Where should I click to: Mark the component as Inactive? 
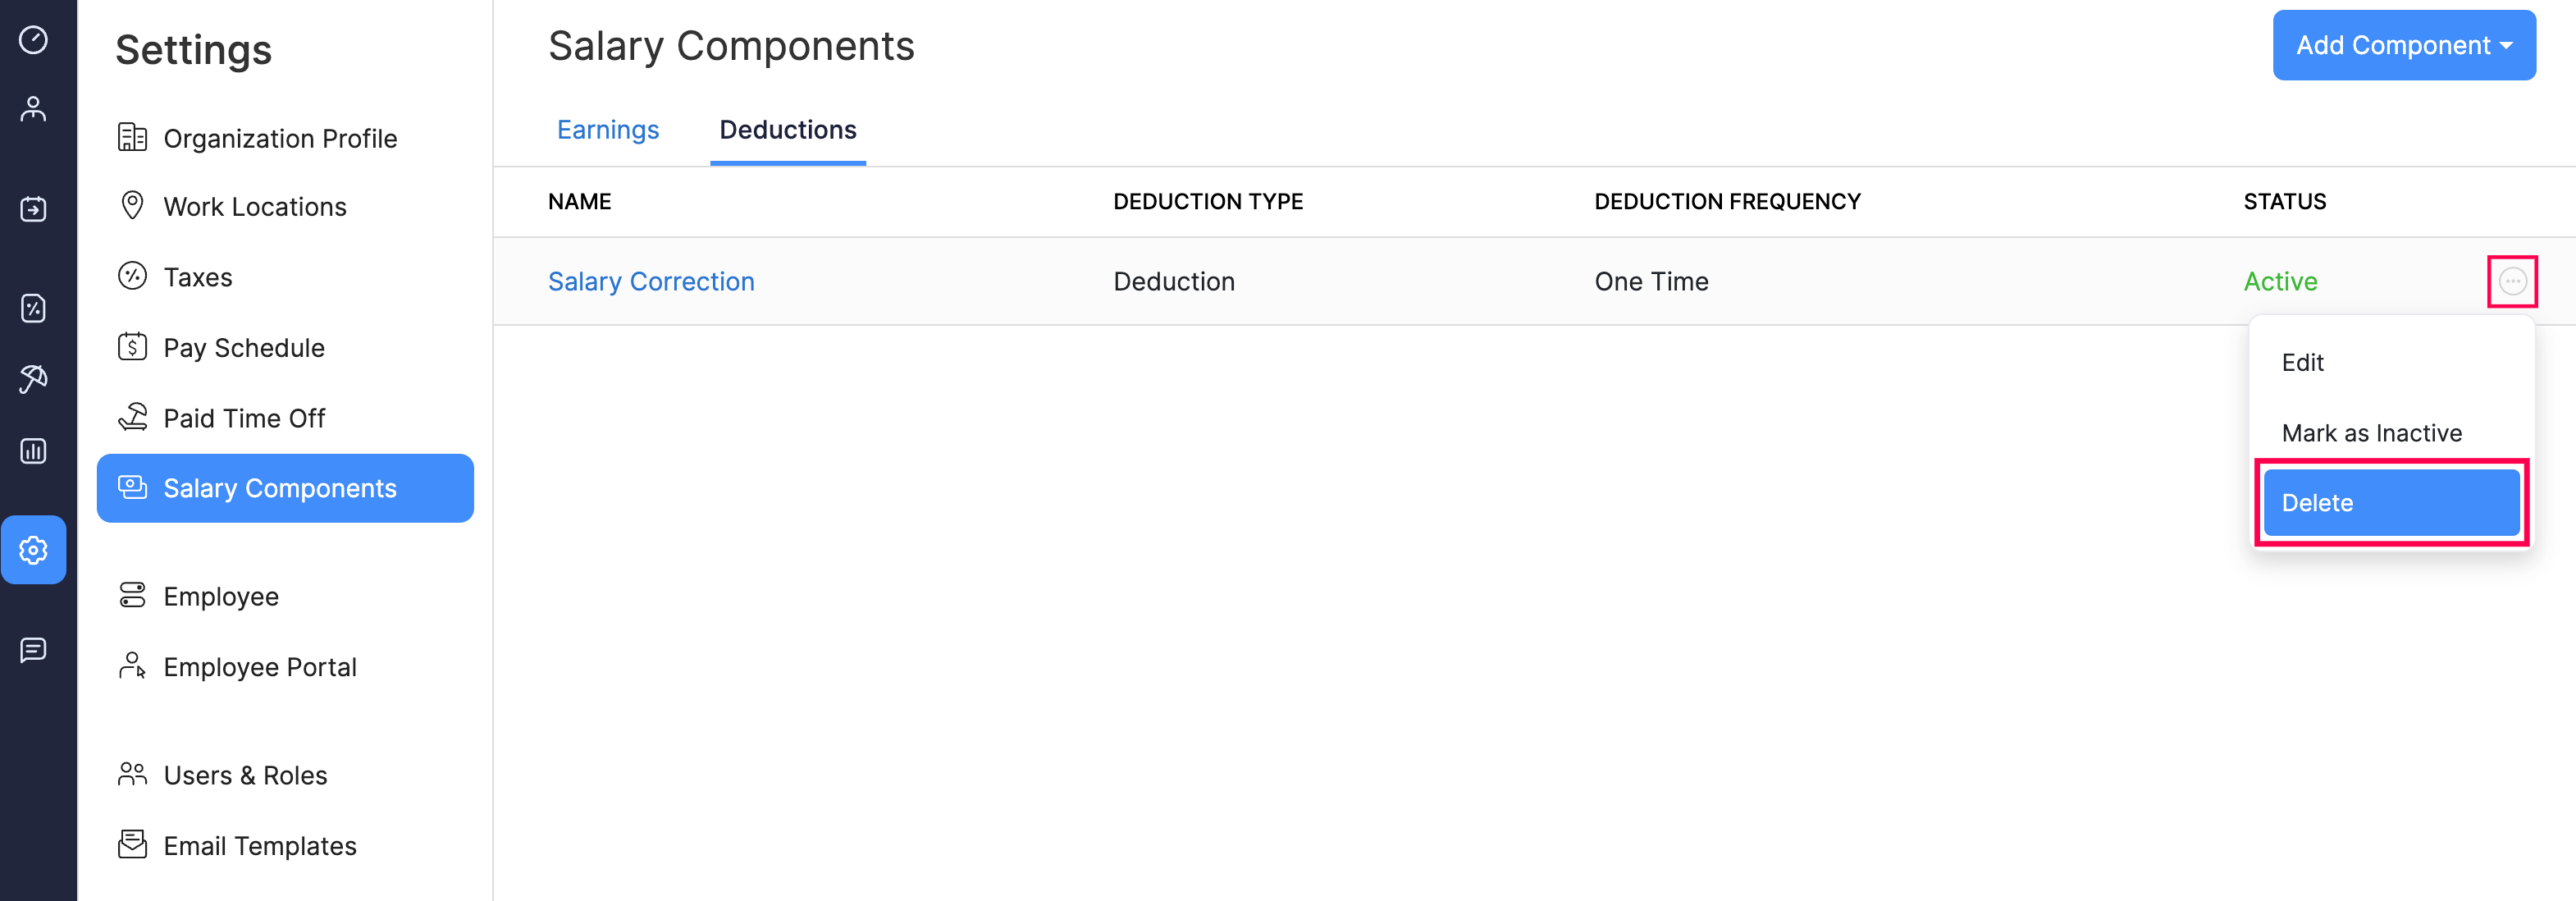click(x=2372, y=432)
